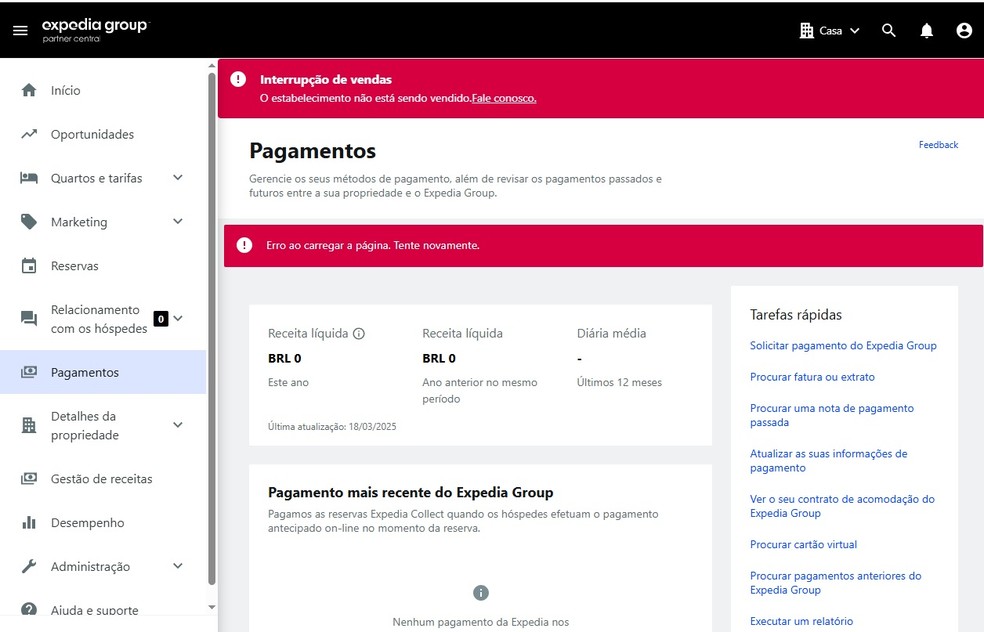Click the info icon beside Receita líquida

pos(359,334)
